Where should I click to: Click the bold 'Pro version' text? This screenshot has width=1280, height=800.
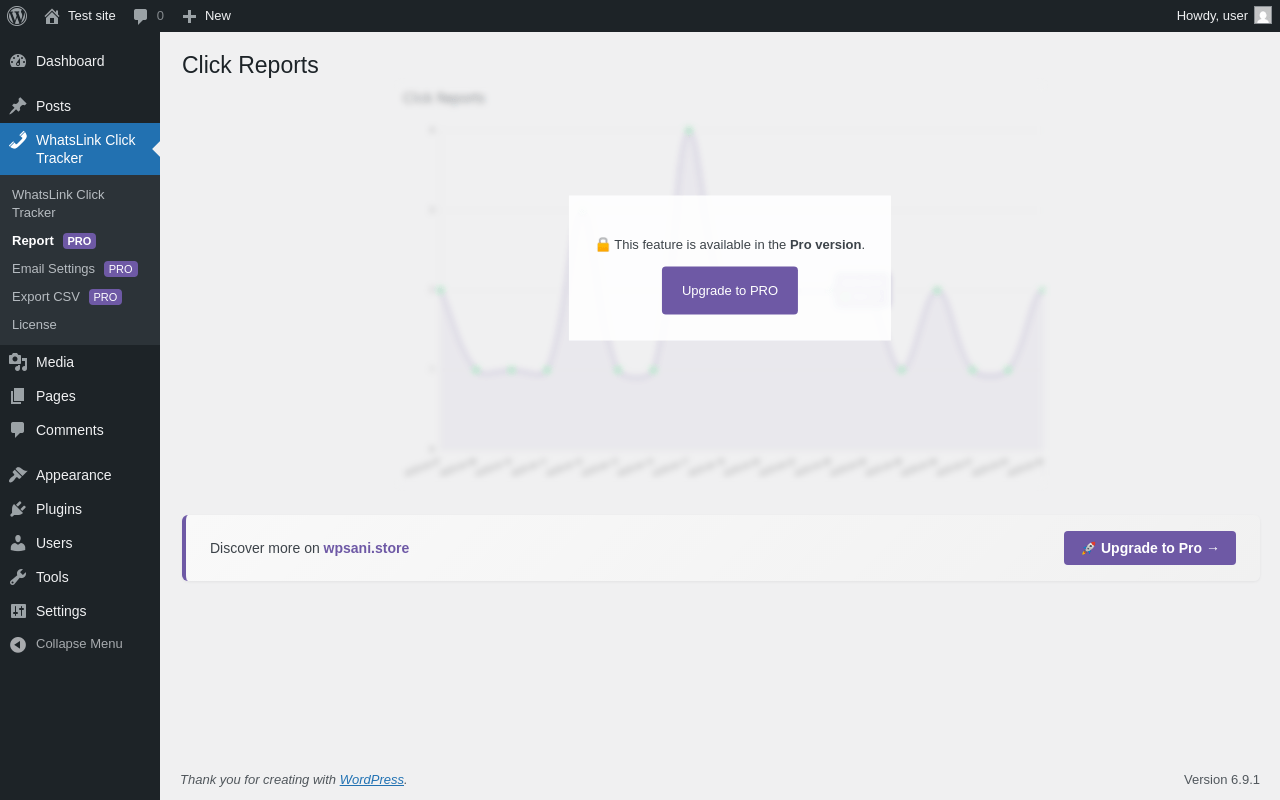[825, 245]
